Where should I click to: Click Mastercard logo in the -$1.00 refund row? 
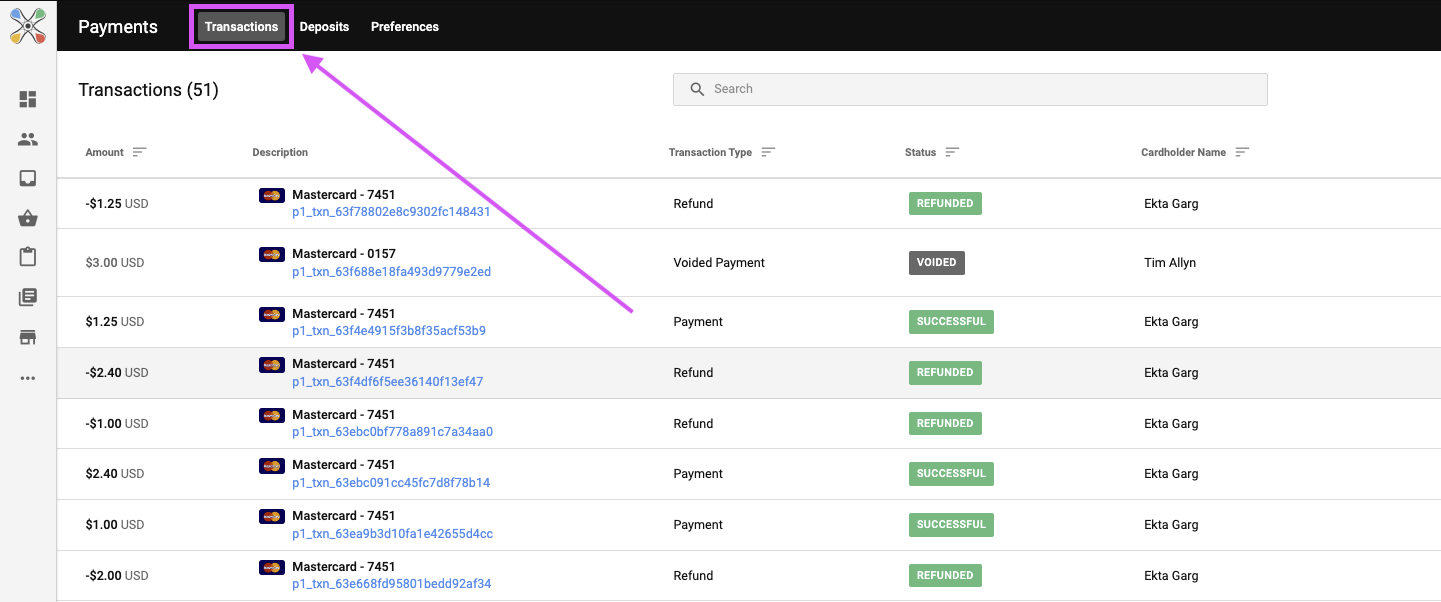click(271, 415)
